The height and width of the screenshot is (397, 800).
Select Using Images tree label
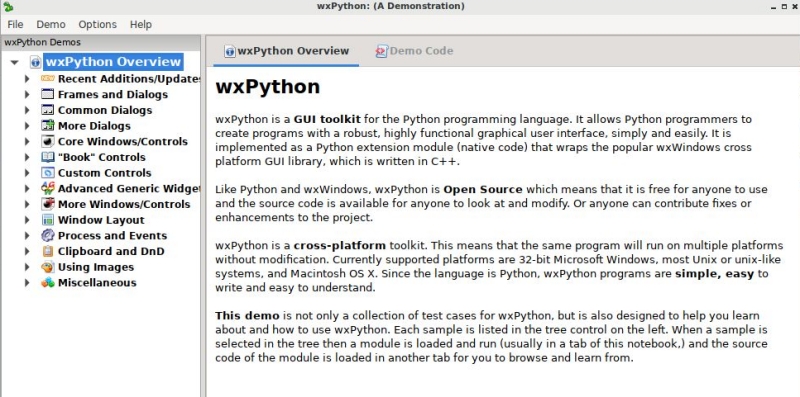click(96, 267)
